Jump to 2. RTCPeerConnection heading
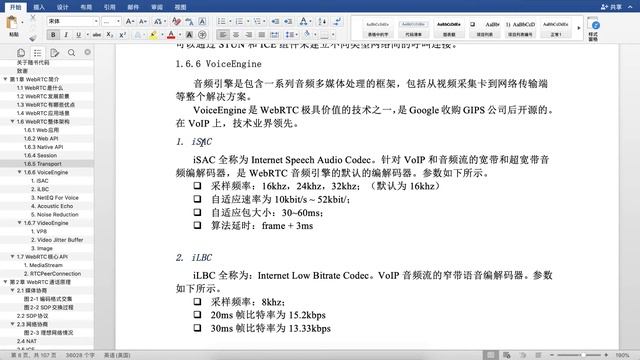 click(52, 273)
